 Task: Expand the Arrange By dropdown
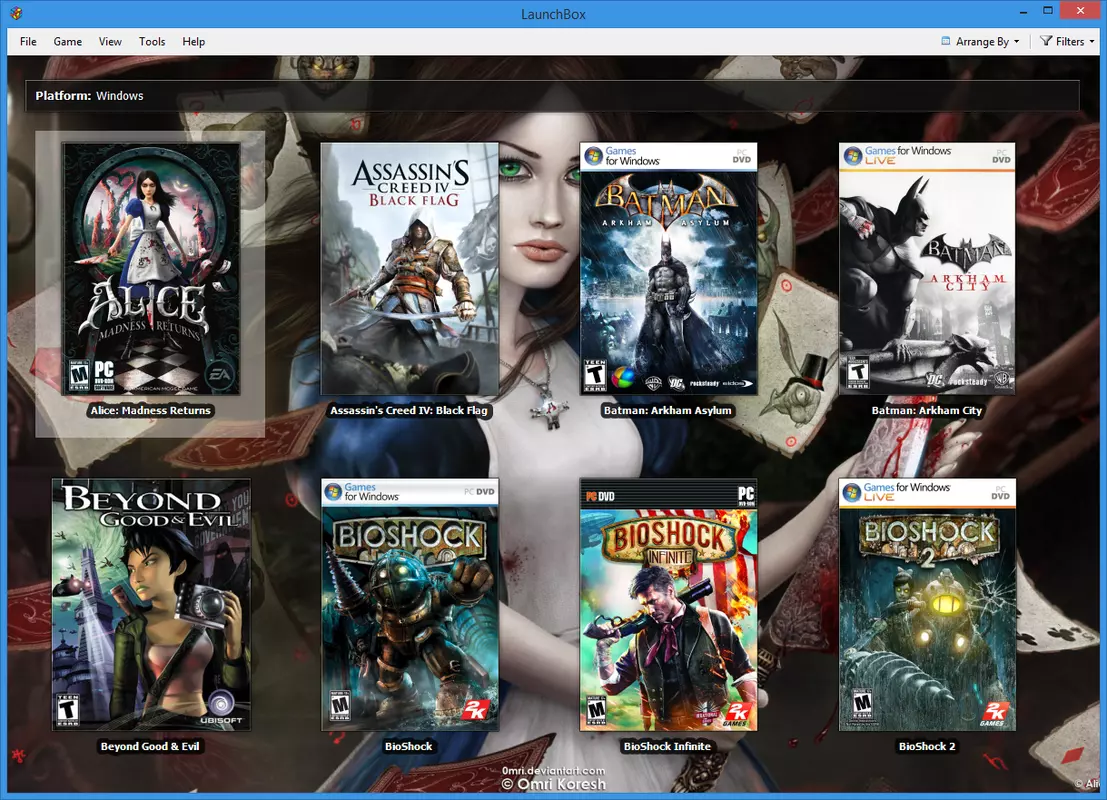[x=981, y=42]
